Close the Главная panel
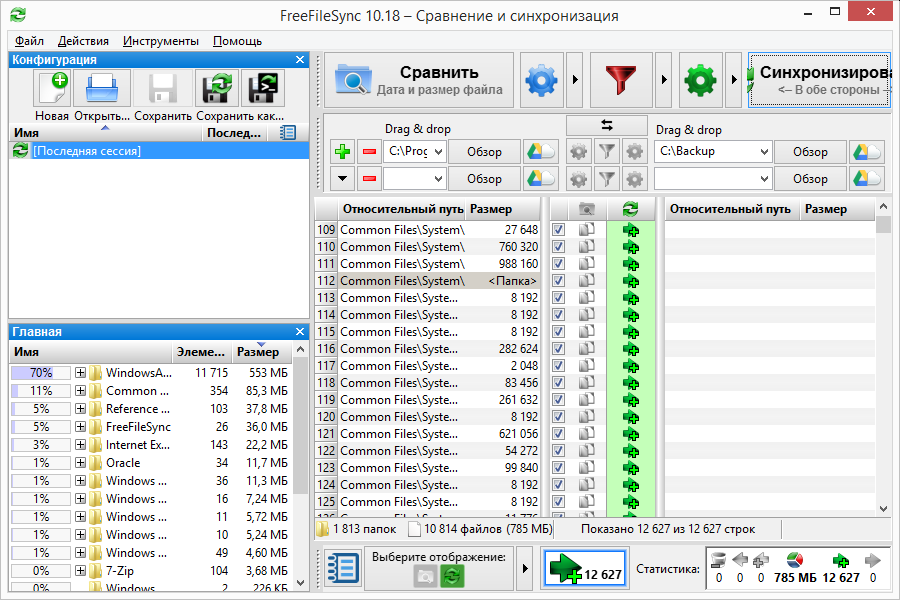This screenshot has width=900, height=600. [300, 332]
